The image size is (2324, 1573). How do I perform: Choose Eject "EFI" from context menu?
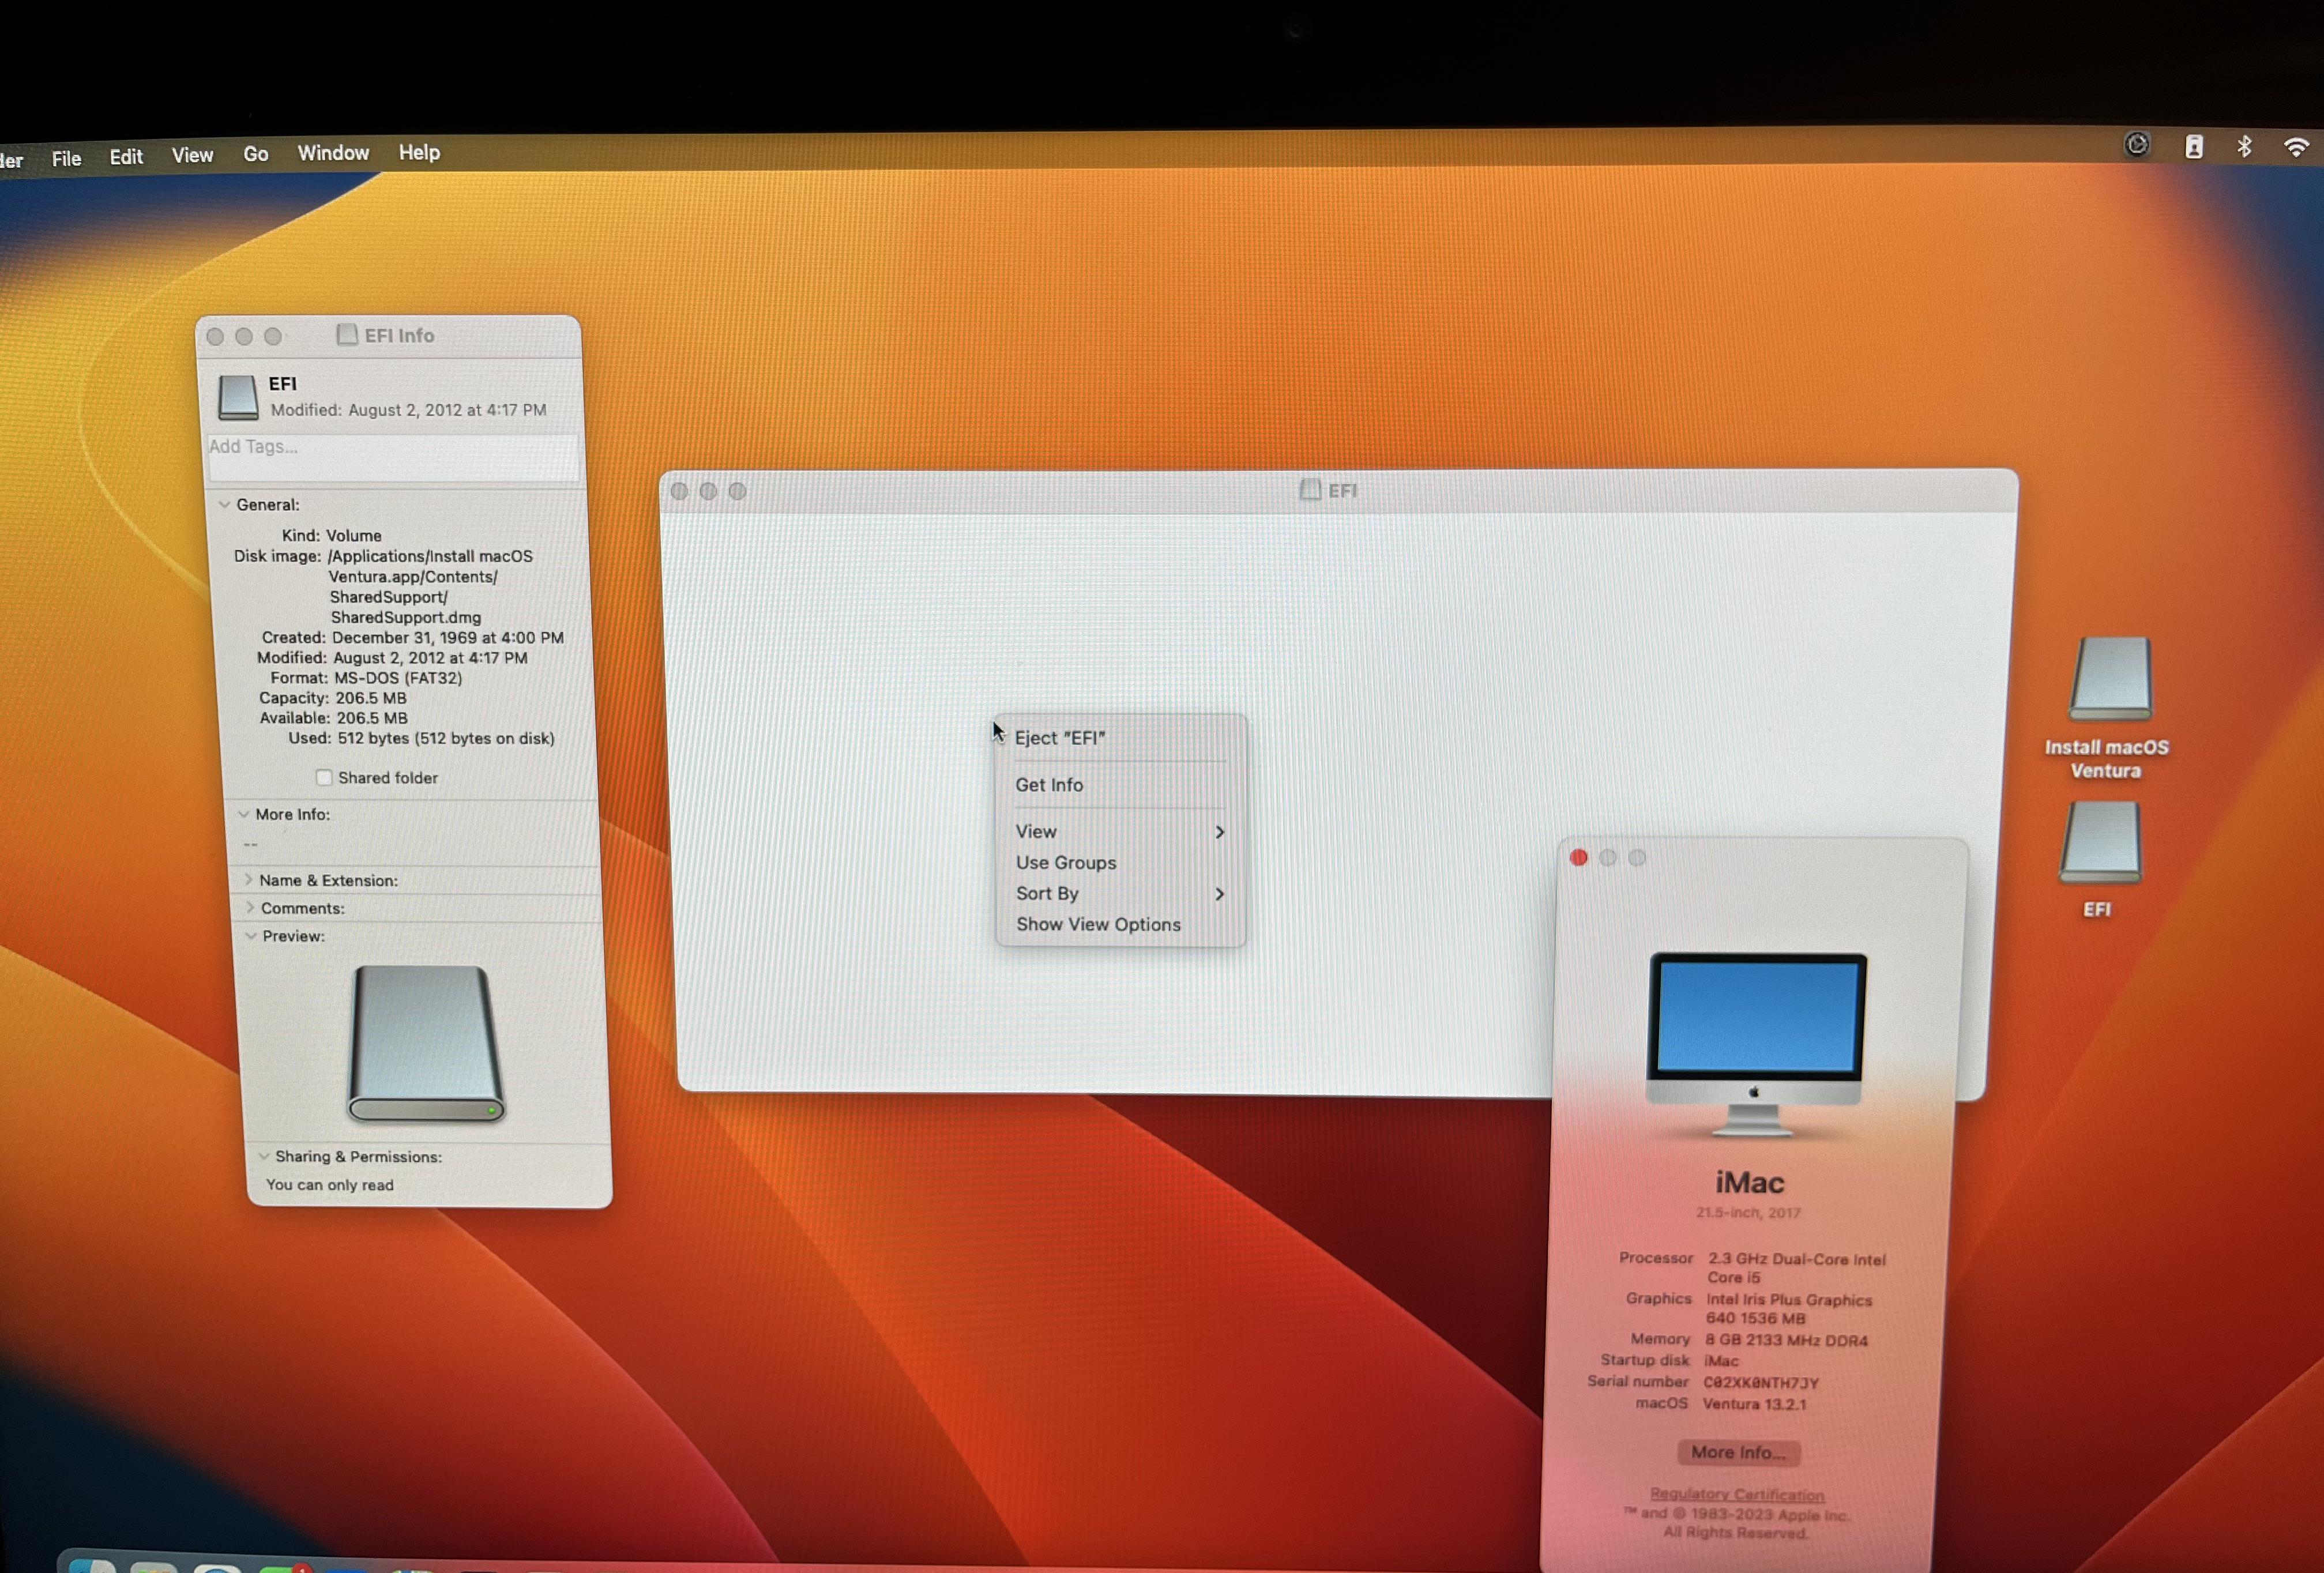[1060, 738]
